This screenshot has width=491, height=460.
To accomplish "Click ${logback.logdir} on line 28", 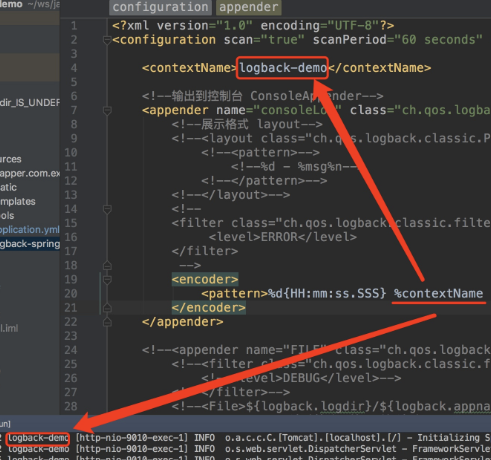I will tap(309, 406).
